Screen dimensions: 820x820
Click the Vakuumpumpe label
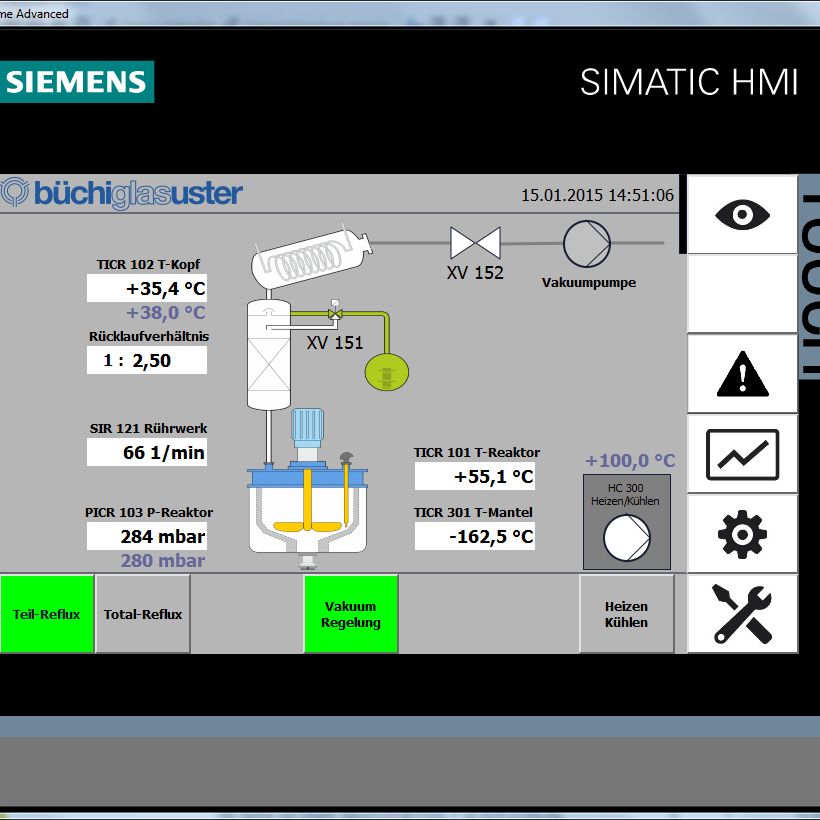click(x=589, y=283)
